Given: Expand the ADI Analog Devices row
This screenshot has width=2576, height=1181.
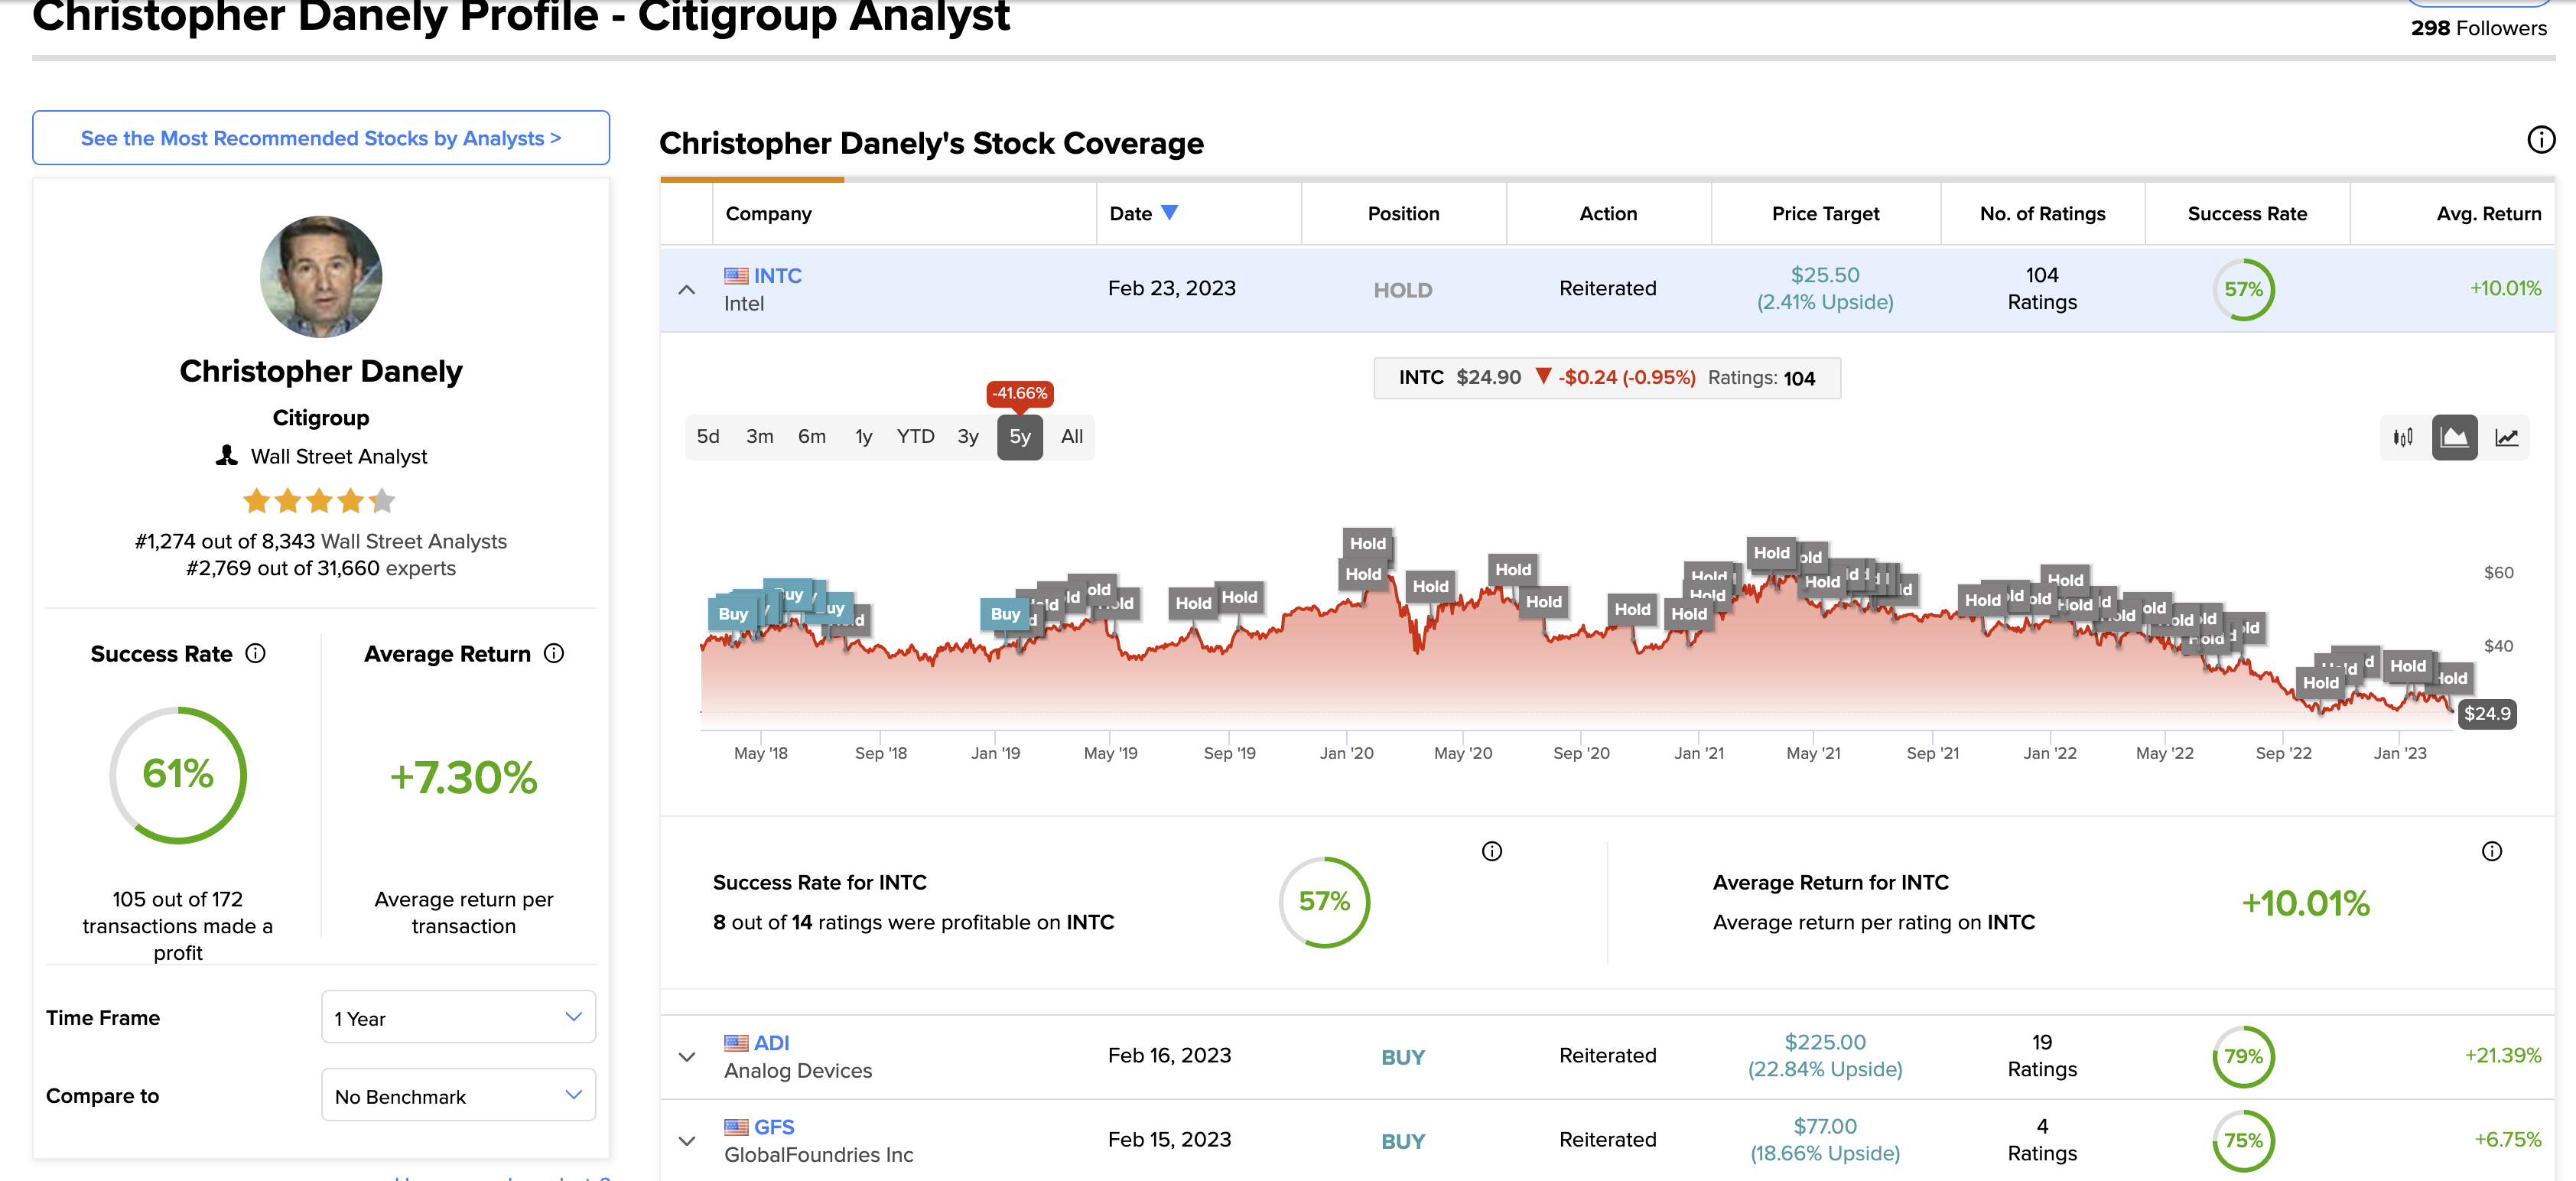Looking at the screenshot, I should (x=686, y=1057).
